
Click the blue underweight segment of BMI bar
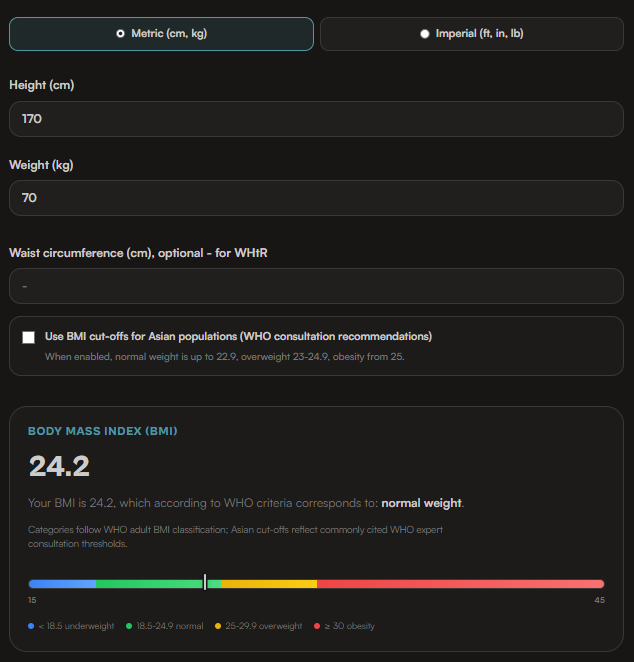62,584
